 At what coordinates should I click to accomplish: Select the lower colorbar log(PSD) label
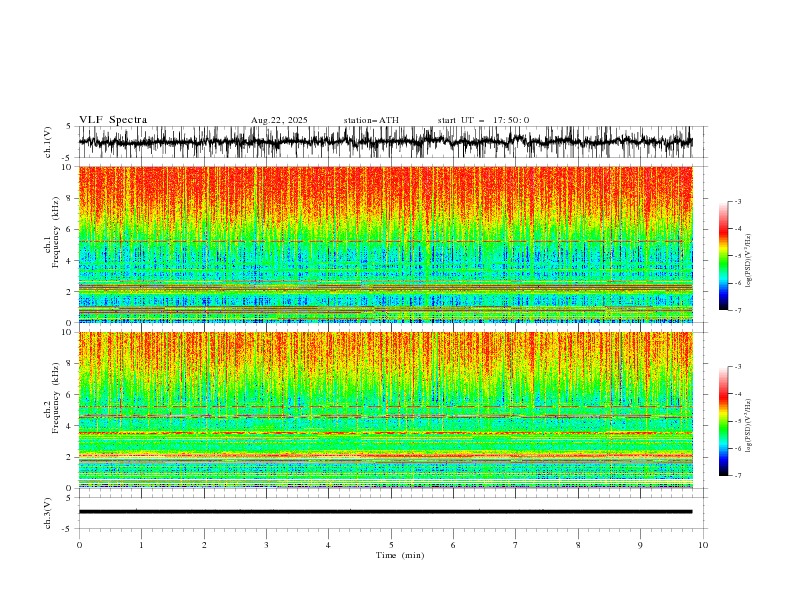coord(748,424)
